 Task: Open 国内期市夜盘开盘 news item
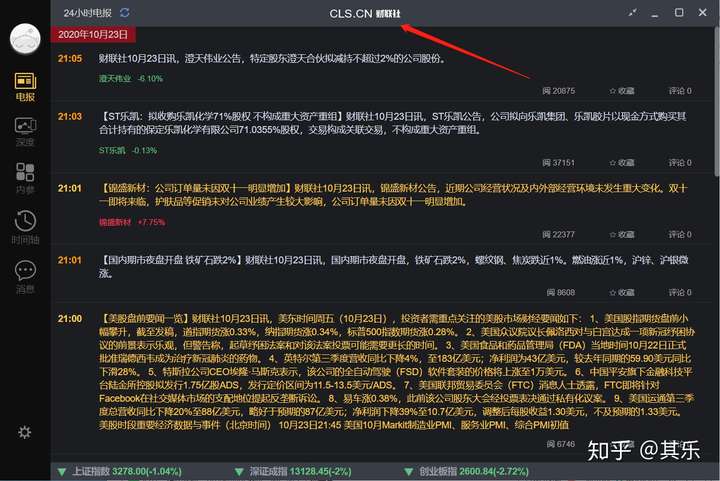[x=394, y=267]
